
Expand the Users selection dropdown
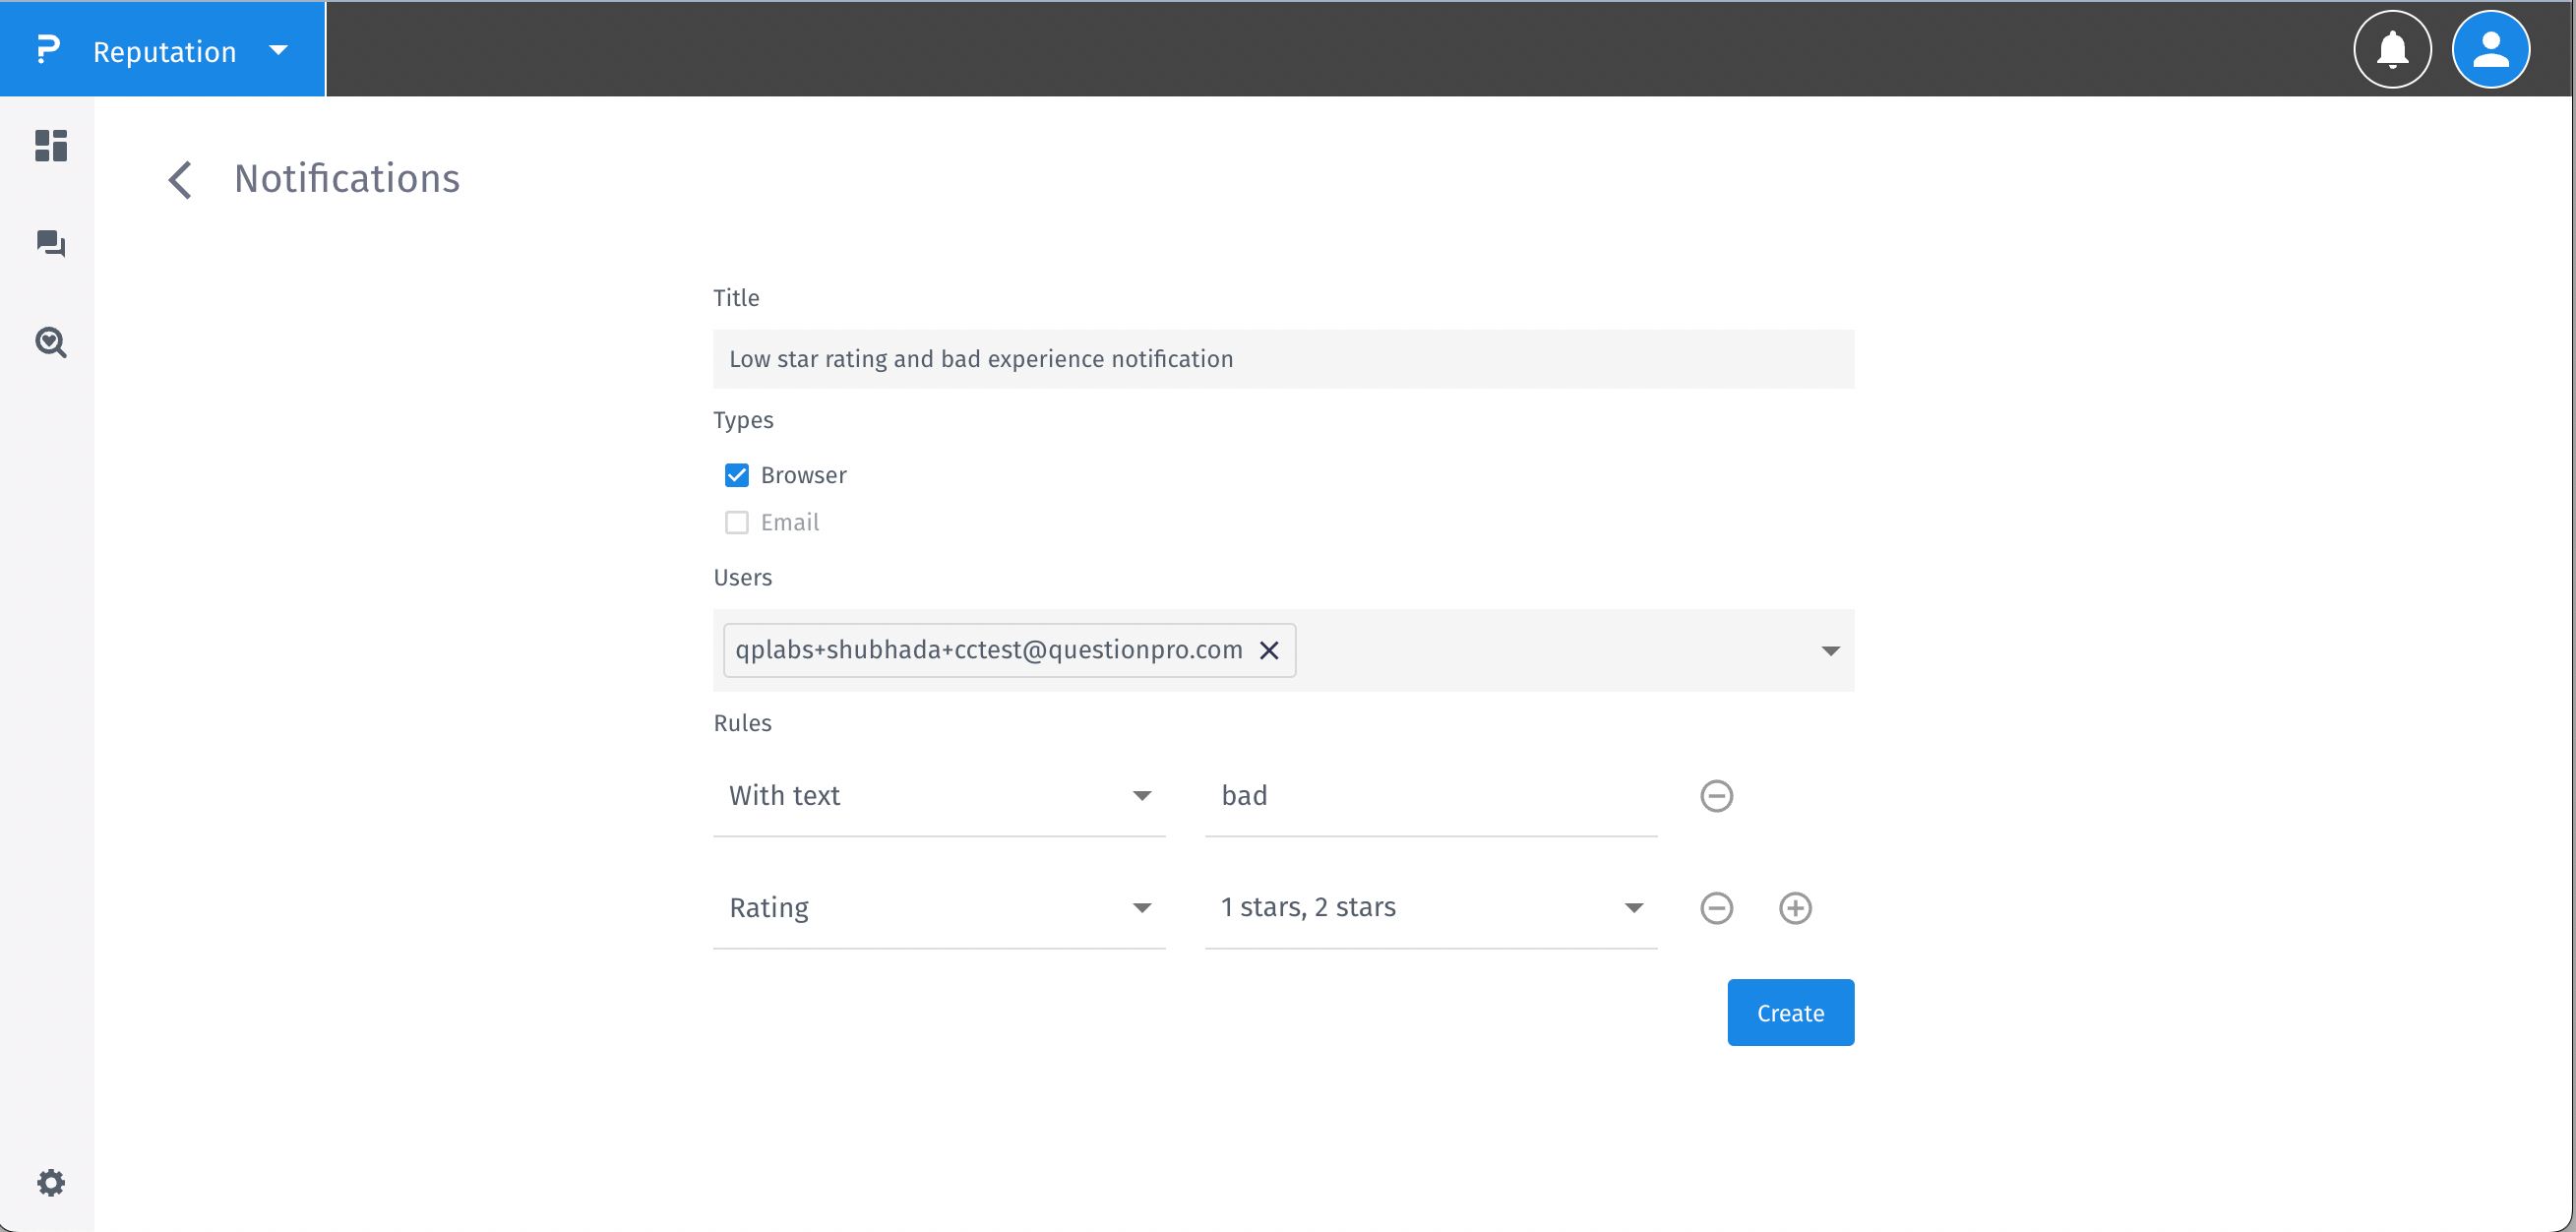pyautogui.click(x=1831, y=650)
